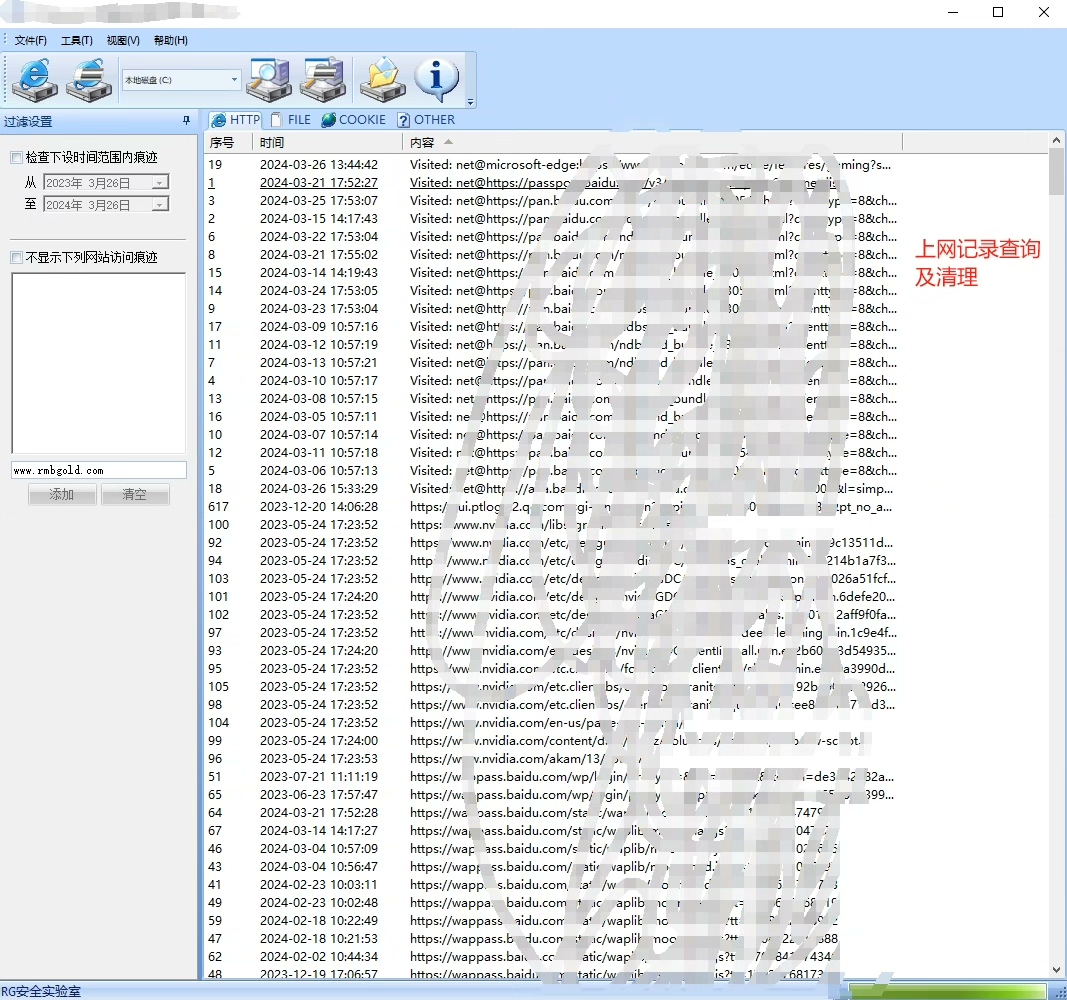The width and height of the screenshot is (1067, 1000).
Task: Sort by the 内容 column header
Action: (x=652, y=142)
